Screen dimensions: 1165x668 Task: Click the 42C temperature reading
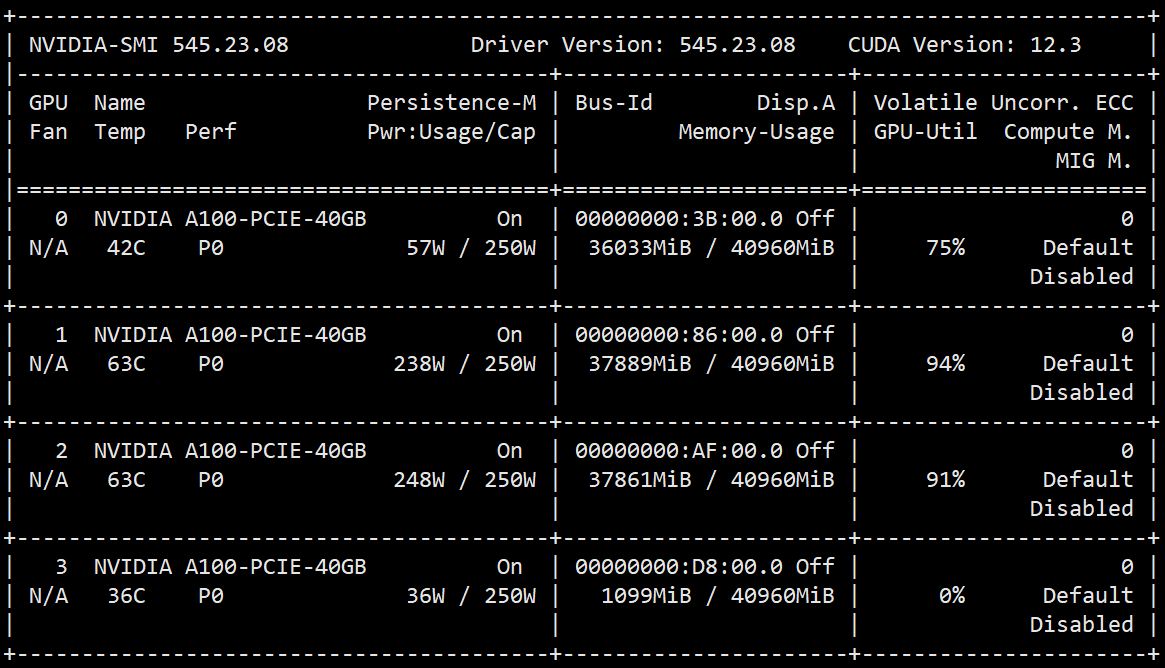pyautogui.click(x=126, y=248)
